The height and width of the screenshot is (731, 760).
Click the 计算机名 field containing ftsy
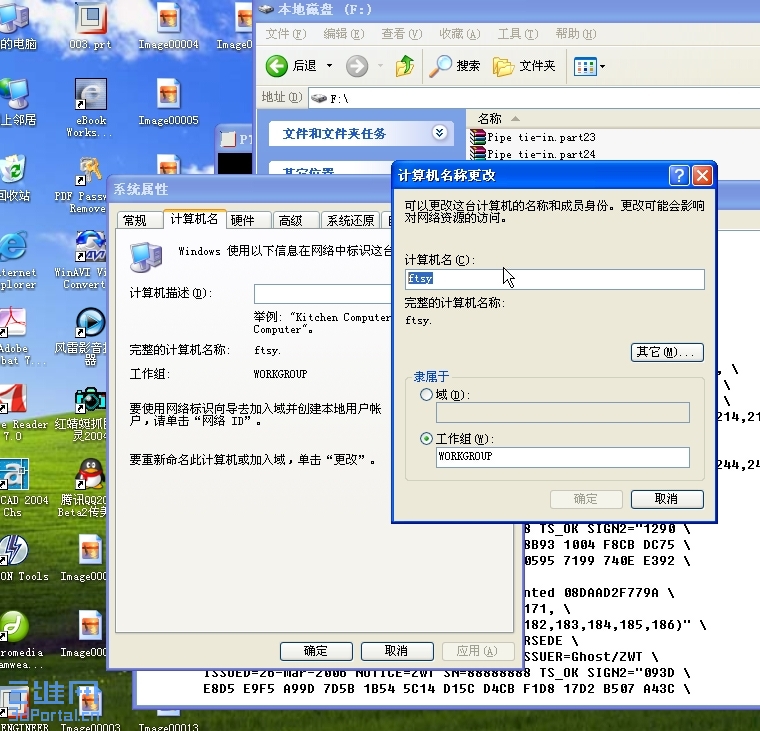[554, 279]
